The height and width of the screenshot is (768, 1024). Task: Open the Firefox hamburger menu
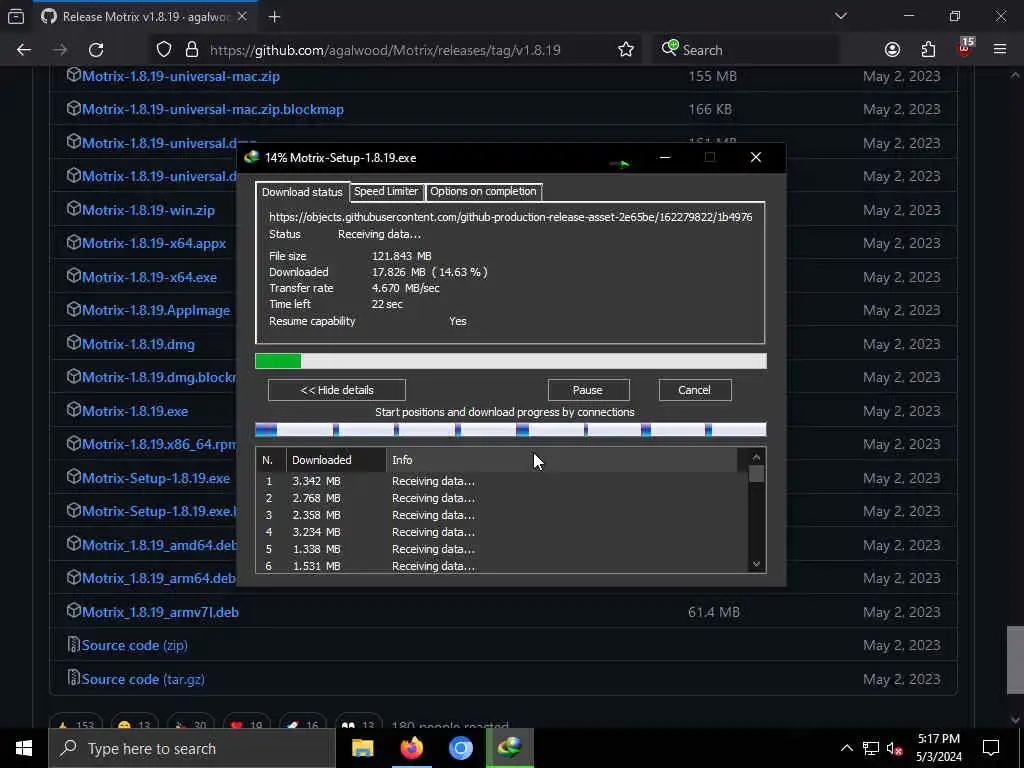(1000, 50)
